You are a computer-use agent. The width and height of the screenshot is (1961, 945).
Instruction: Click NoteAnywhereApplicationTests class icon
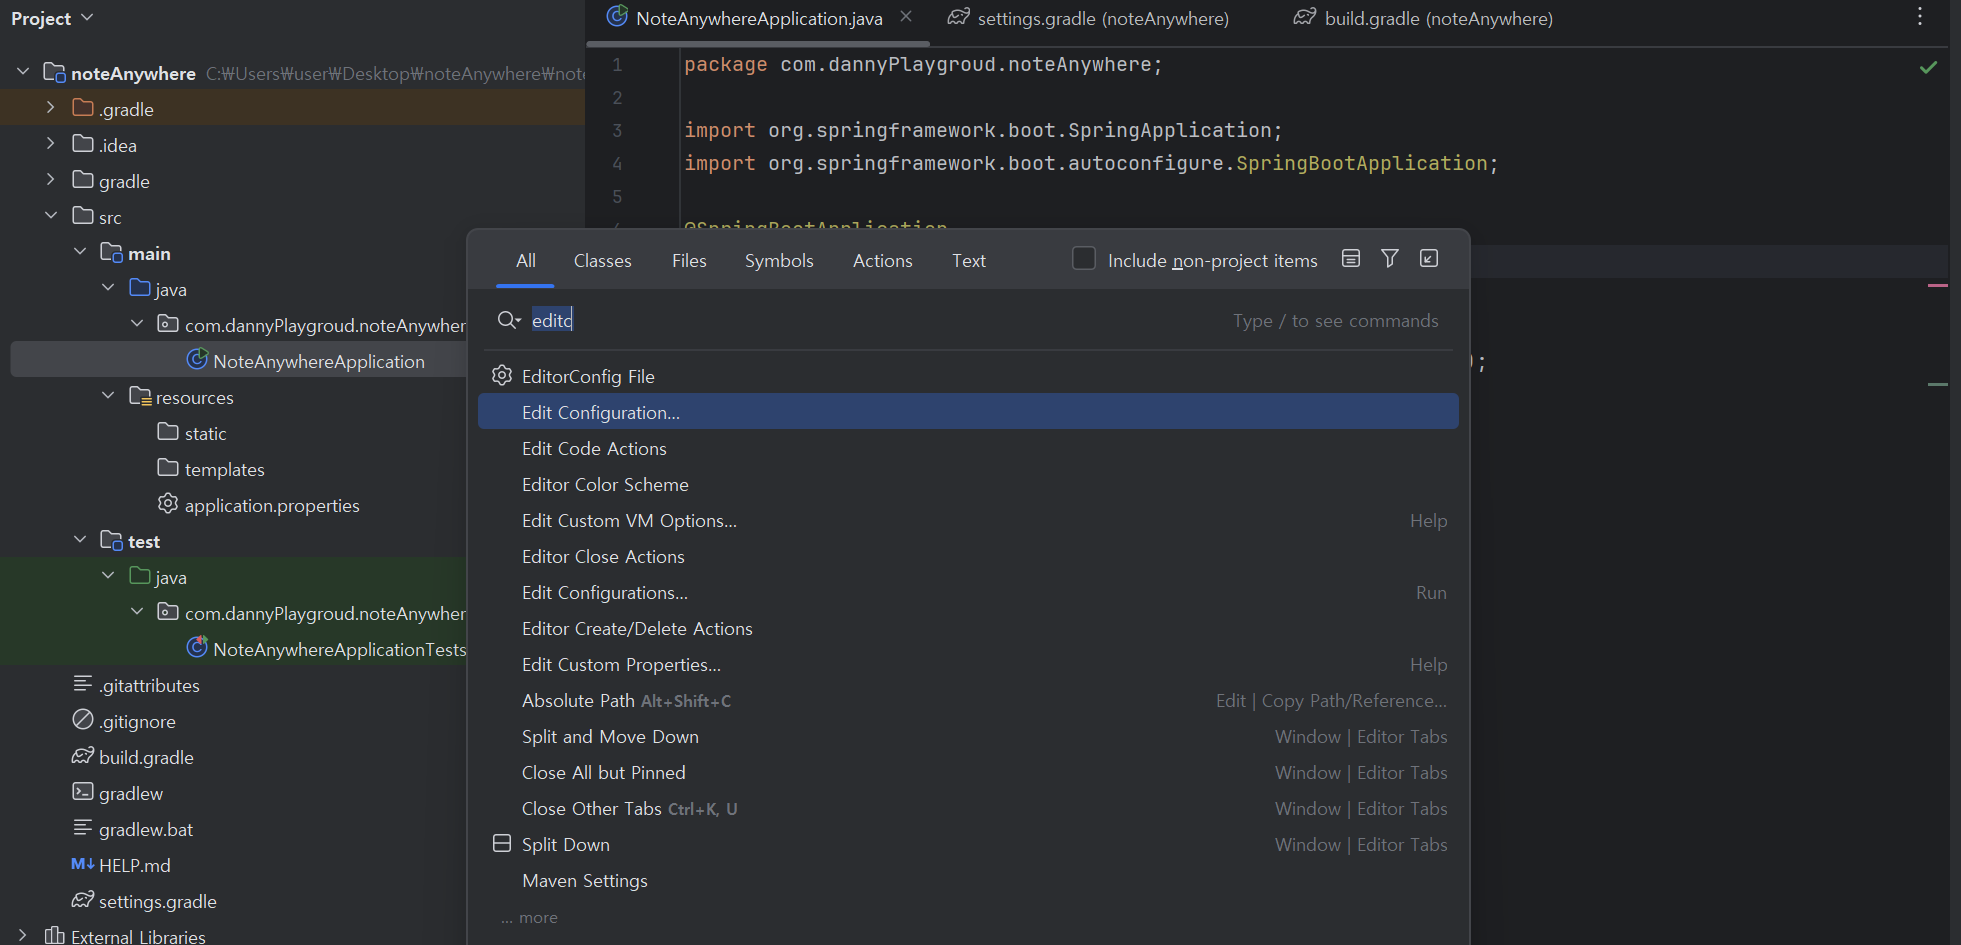[197, 648]
